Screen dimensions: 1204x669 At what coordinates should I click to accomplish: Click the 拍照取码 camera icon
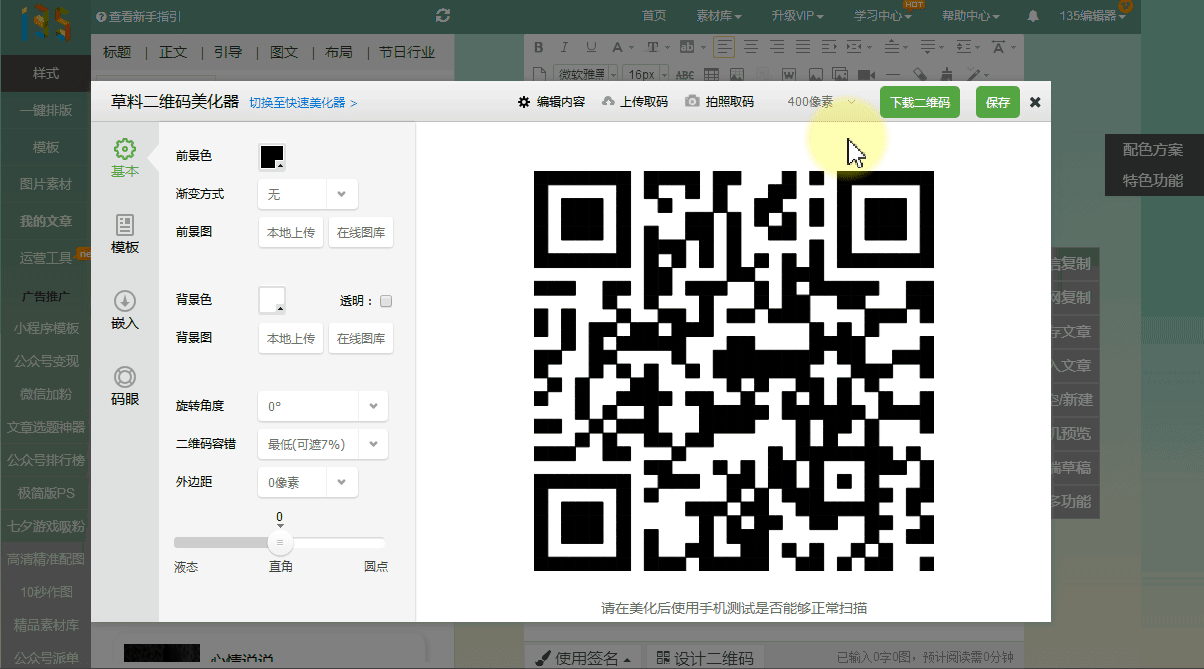(692, 102)
